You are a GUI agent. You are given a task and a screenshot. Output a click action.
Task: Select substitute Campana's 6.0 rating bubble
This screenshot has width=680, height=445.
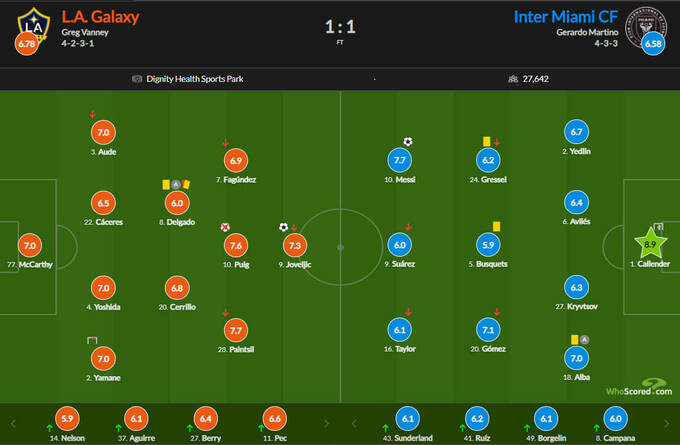click(x=617, y=420)
